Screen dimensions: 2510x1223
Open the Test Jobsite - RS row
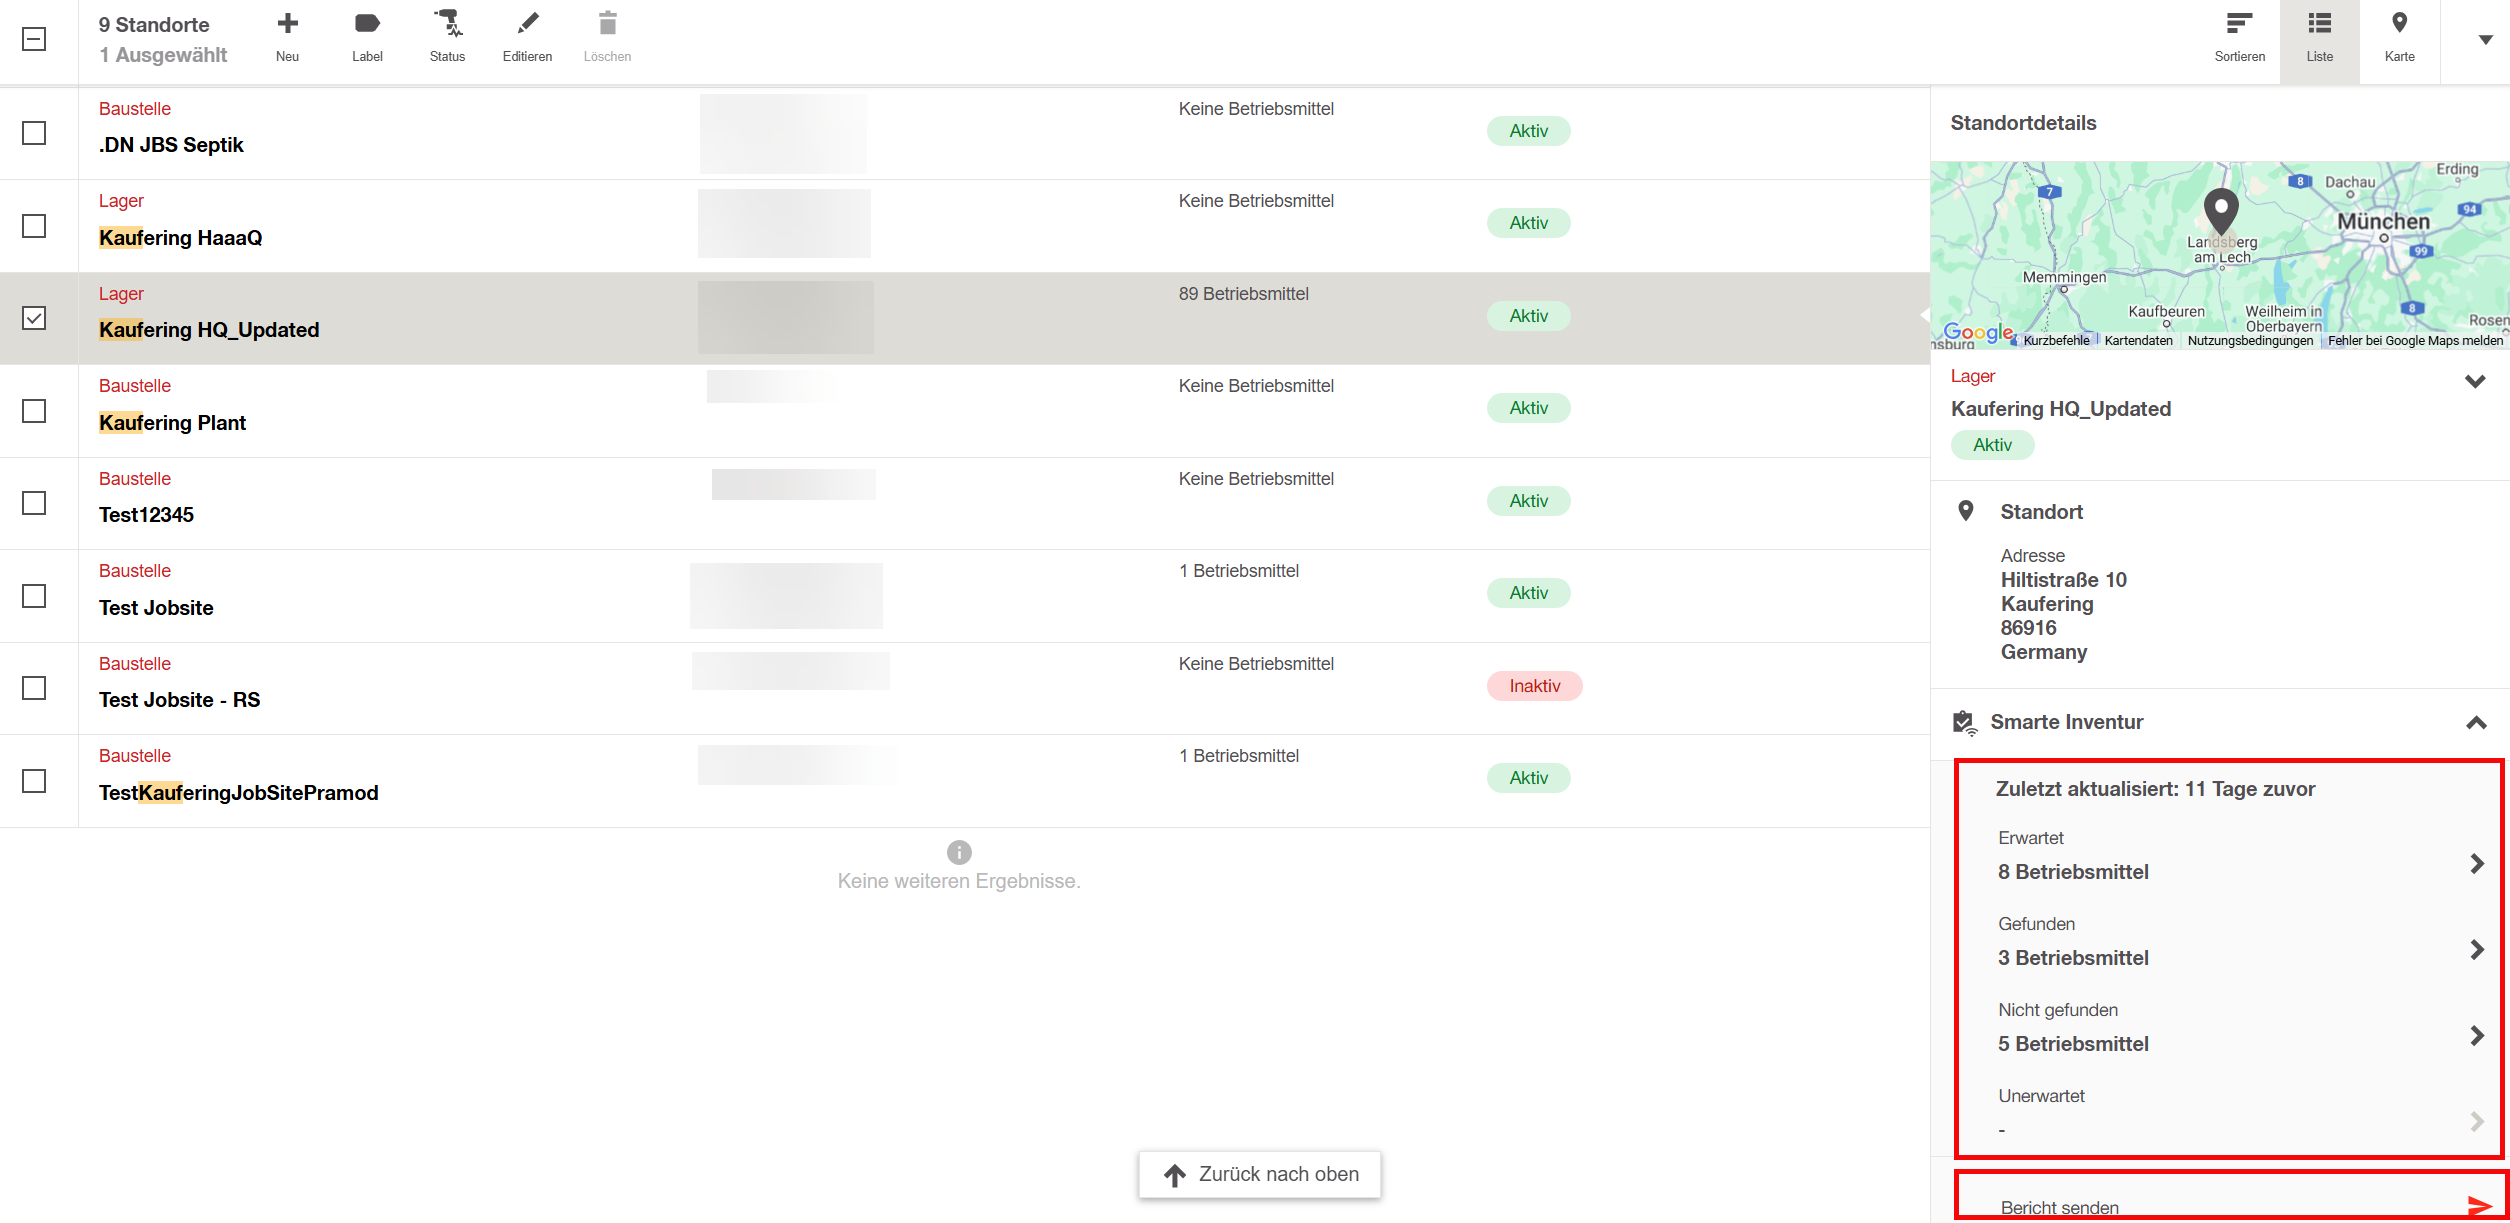(180, 700)
